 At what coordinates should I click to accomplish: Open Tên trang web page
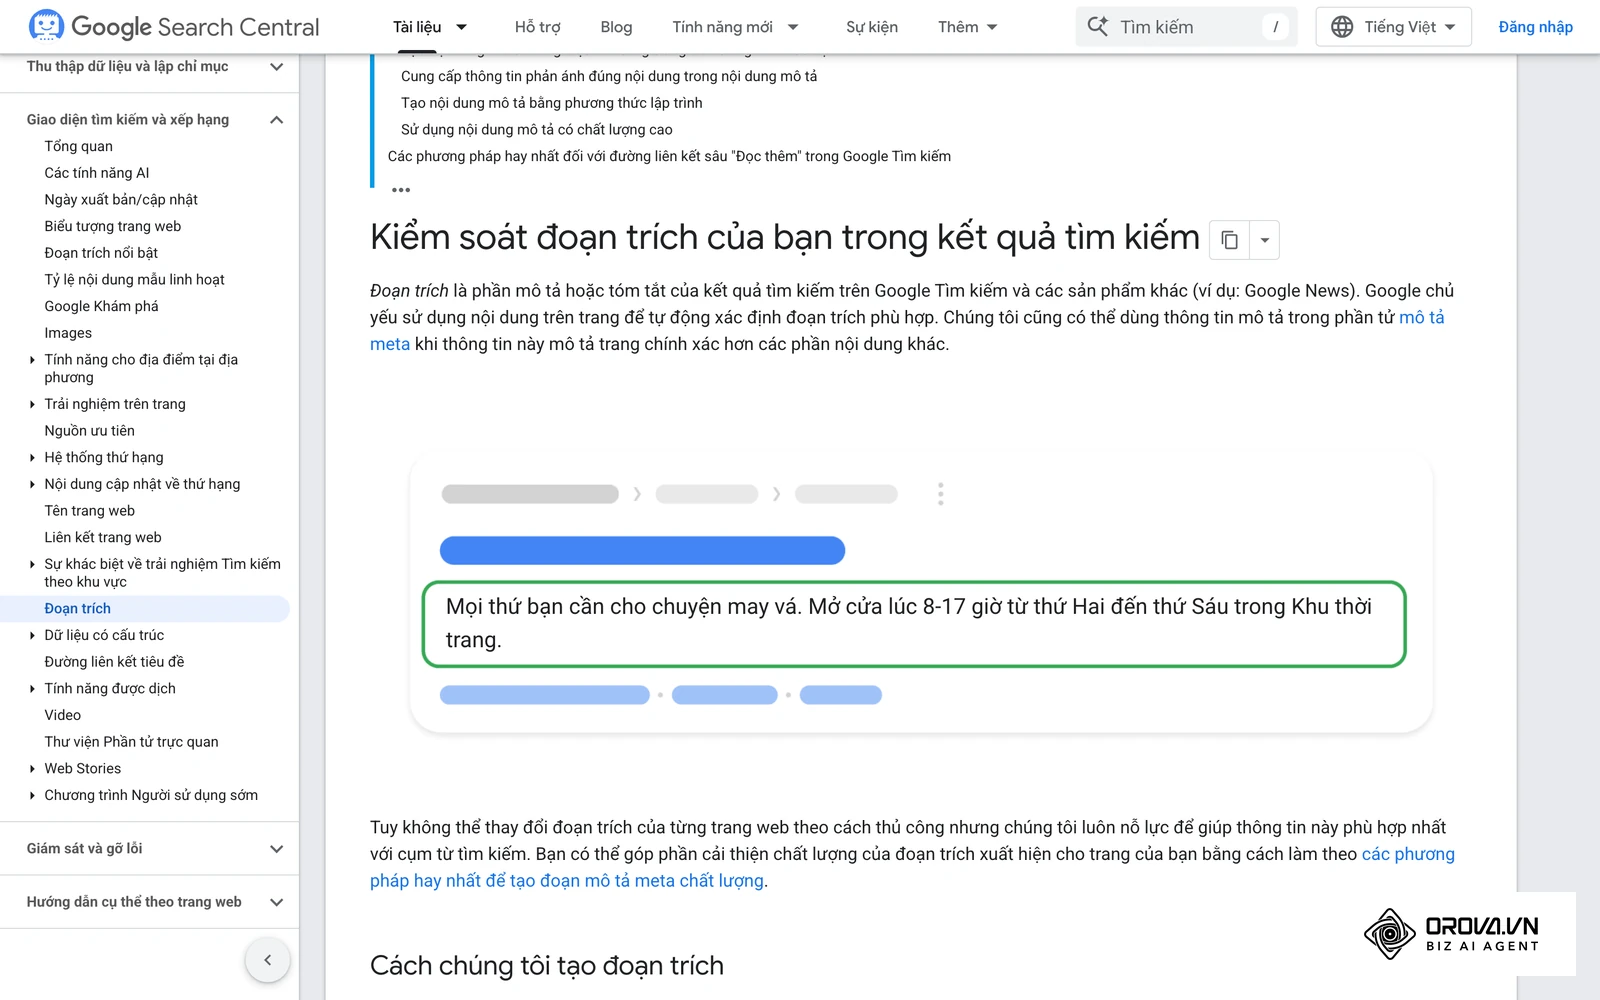tap(89, 510)
